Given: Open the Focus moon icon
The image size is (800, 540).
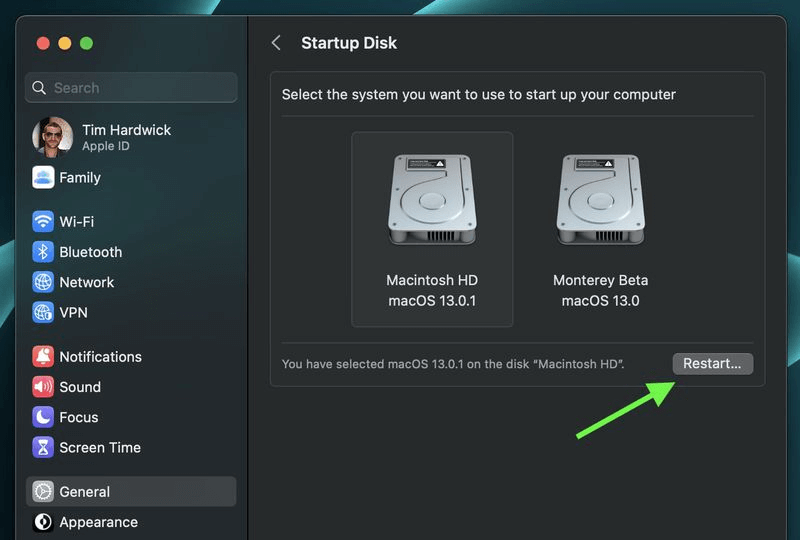Looking at the screenshot, I should 43,417.
